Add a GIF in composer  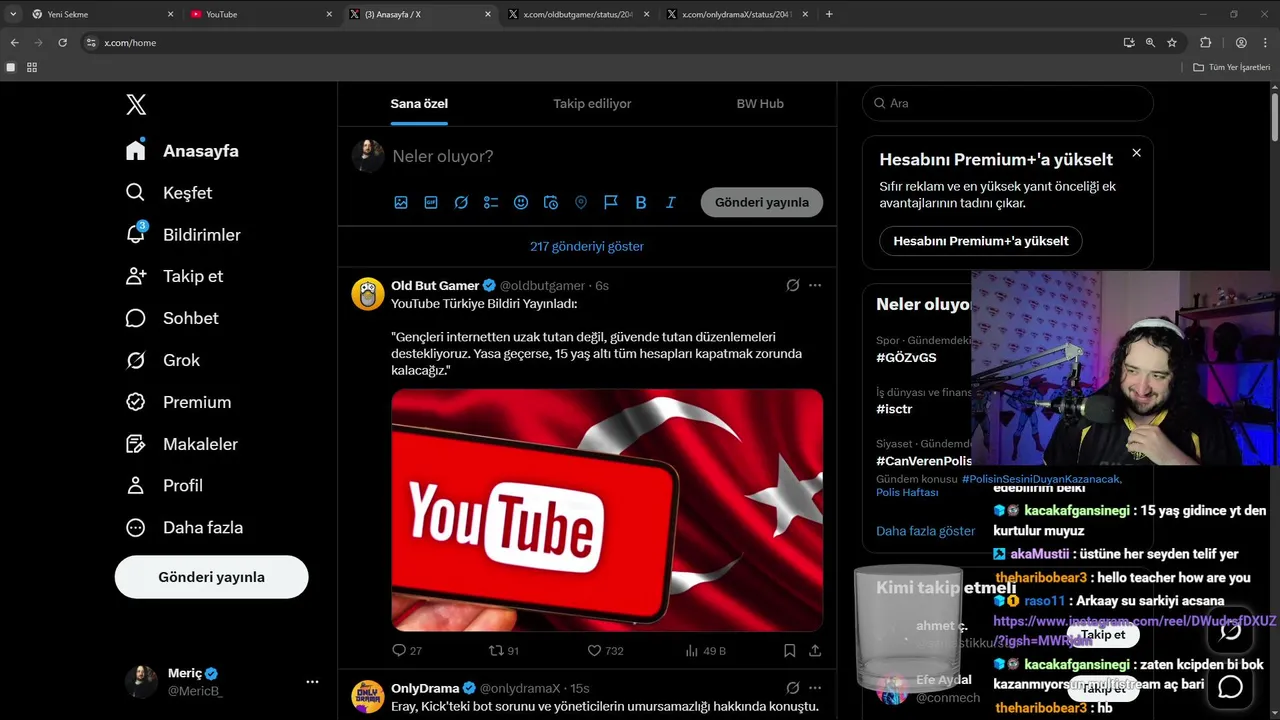pos(431,202)
